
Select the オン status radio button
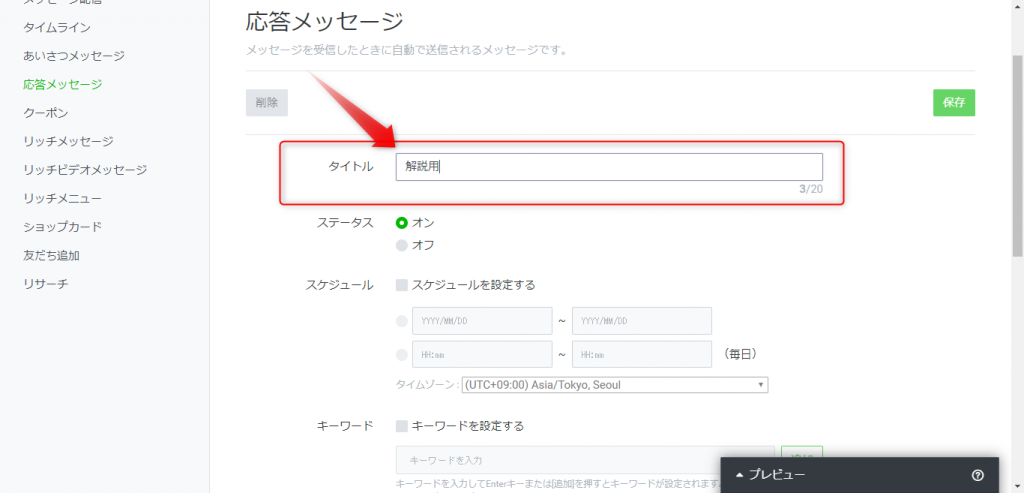[x=402, y=223]
